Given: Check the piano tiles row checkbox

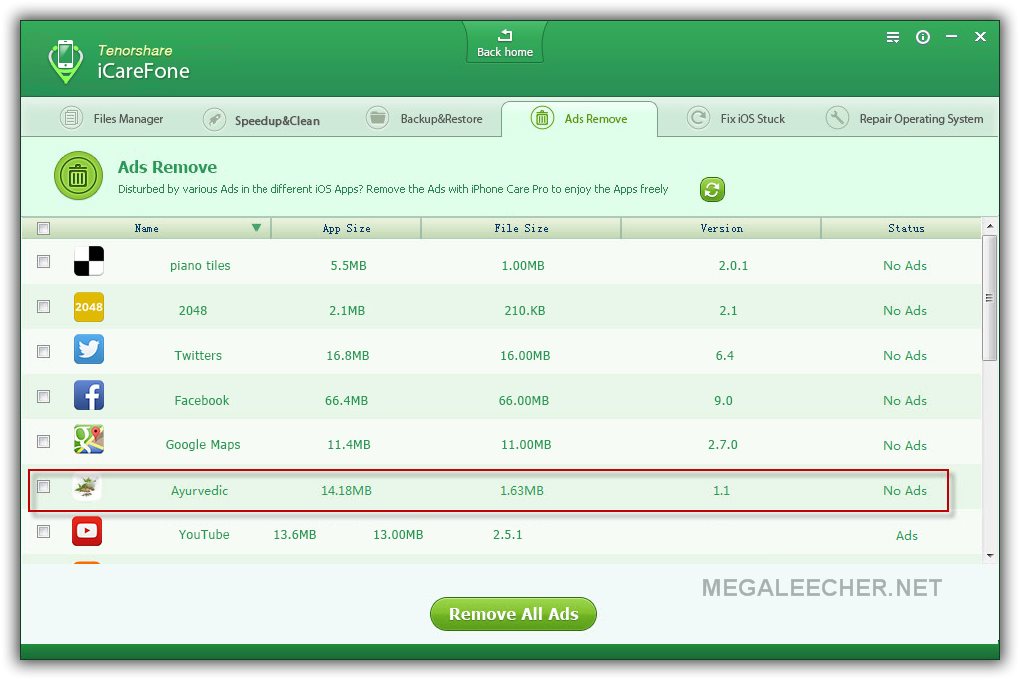Looking at the screenshot, I should (x=44, y=262).
